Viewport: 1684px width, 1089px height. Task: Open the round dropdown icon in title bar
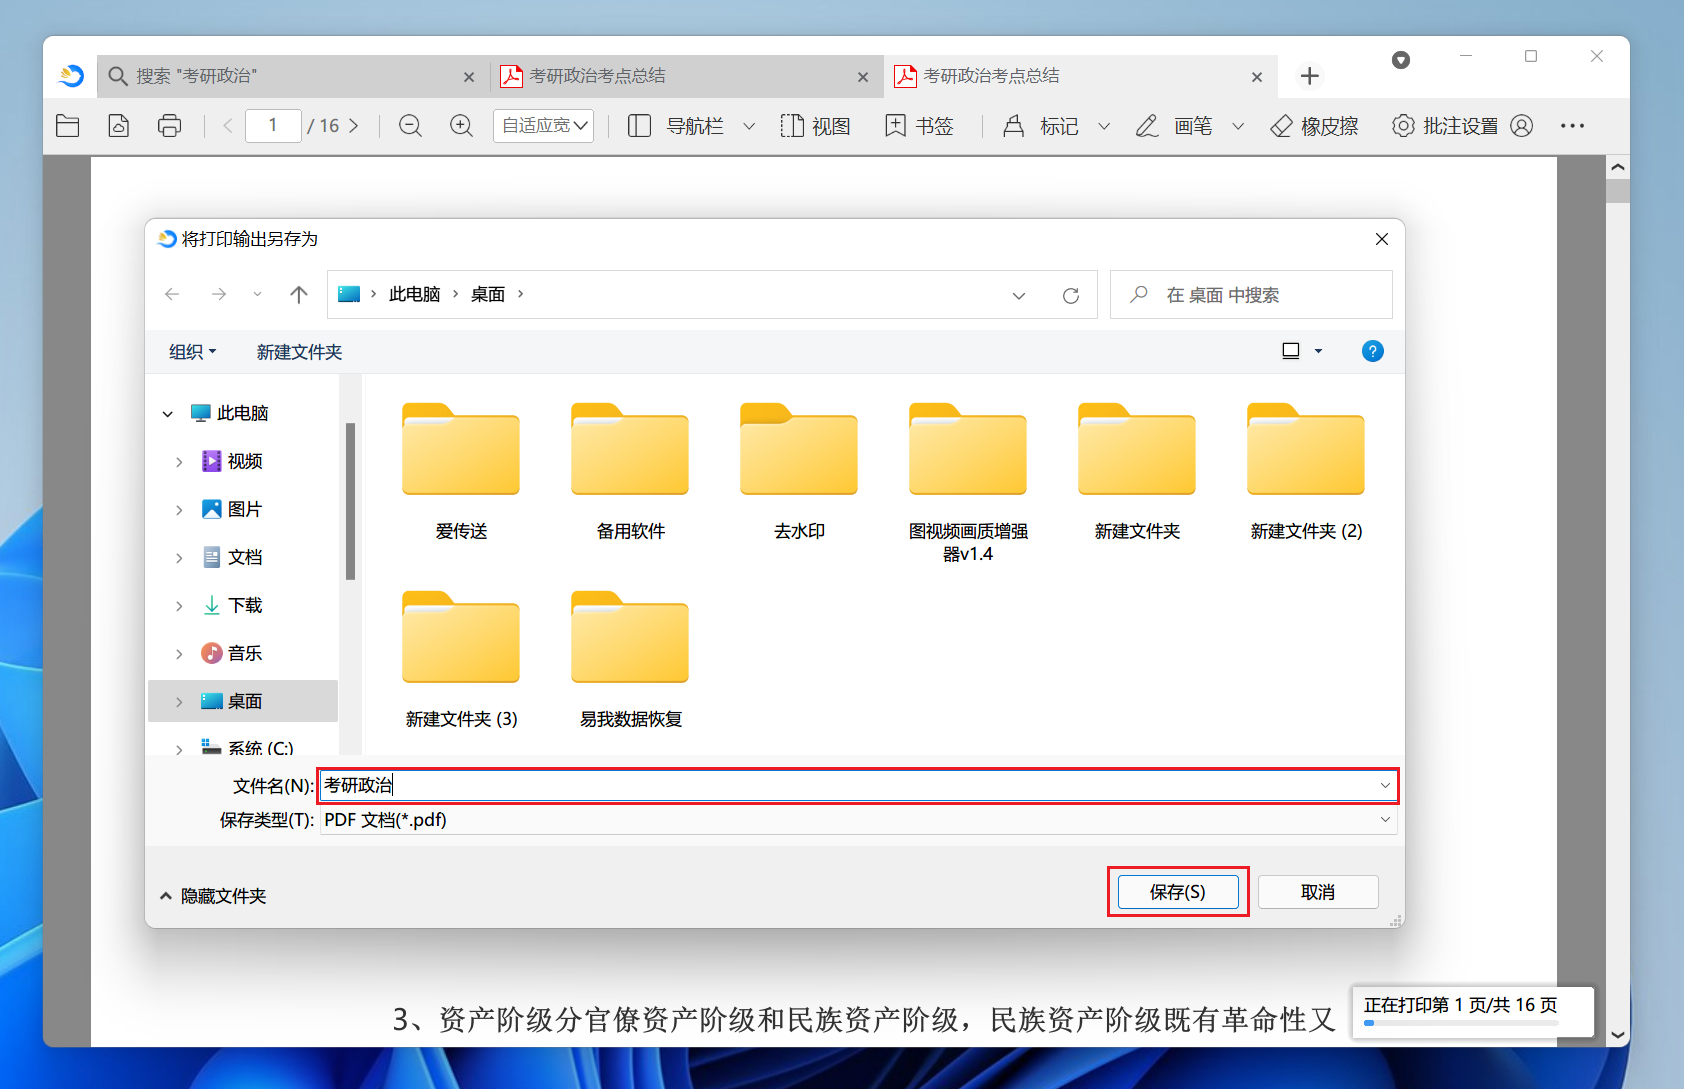(x=1401, y=60)
